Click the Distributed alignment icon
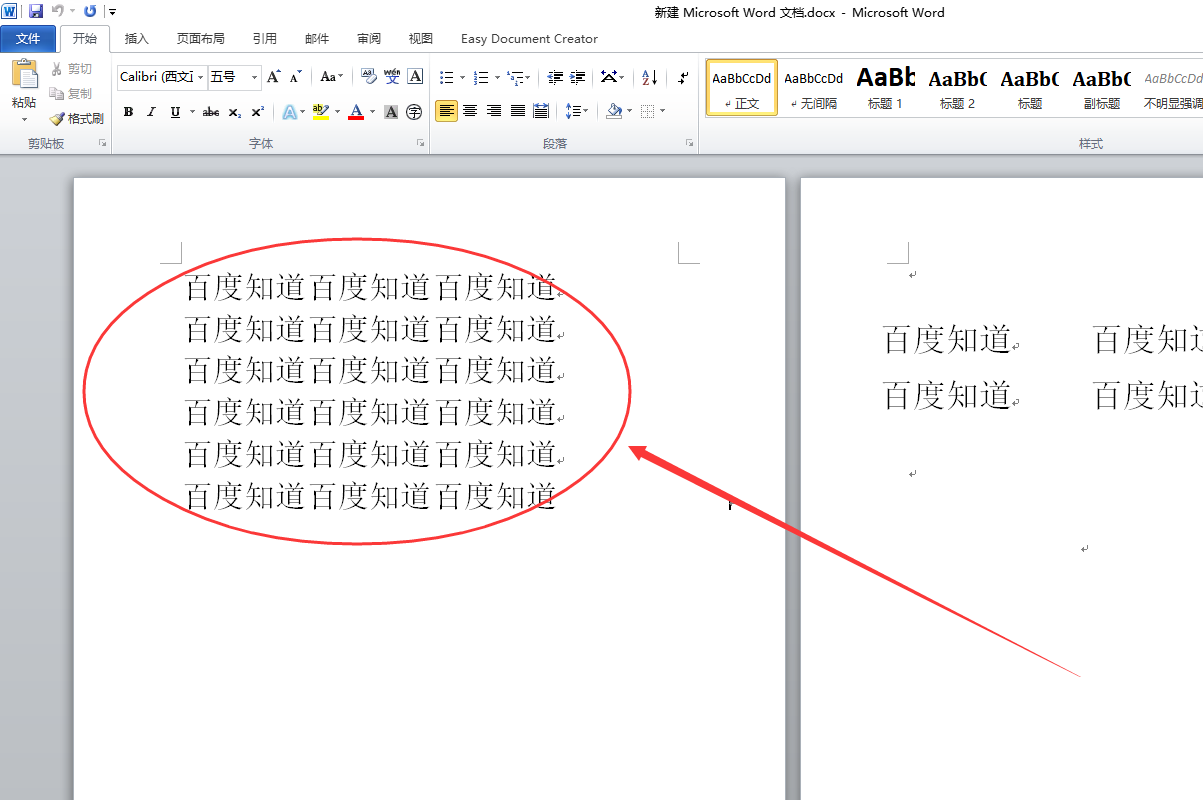This screenshot has width=1203, height=800. click(541, 111)
